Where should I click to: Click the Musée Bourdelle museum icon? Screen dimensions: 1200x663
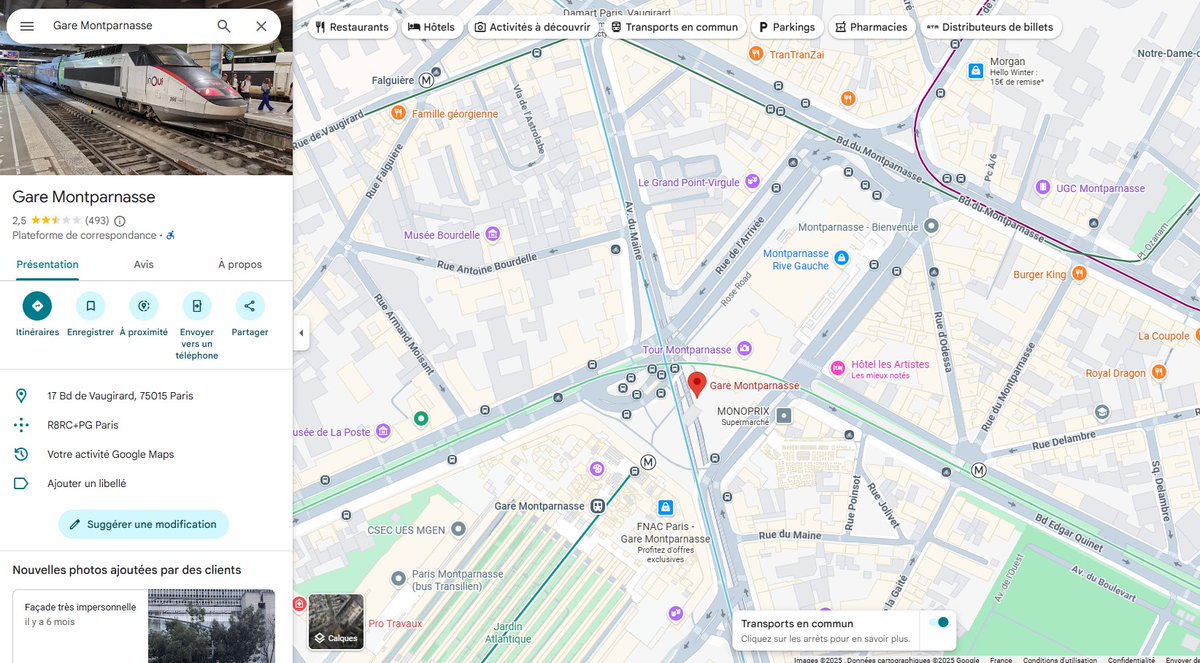pos(491,233)
